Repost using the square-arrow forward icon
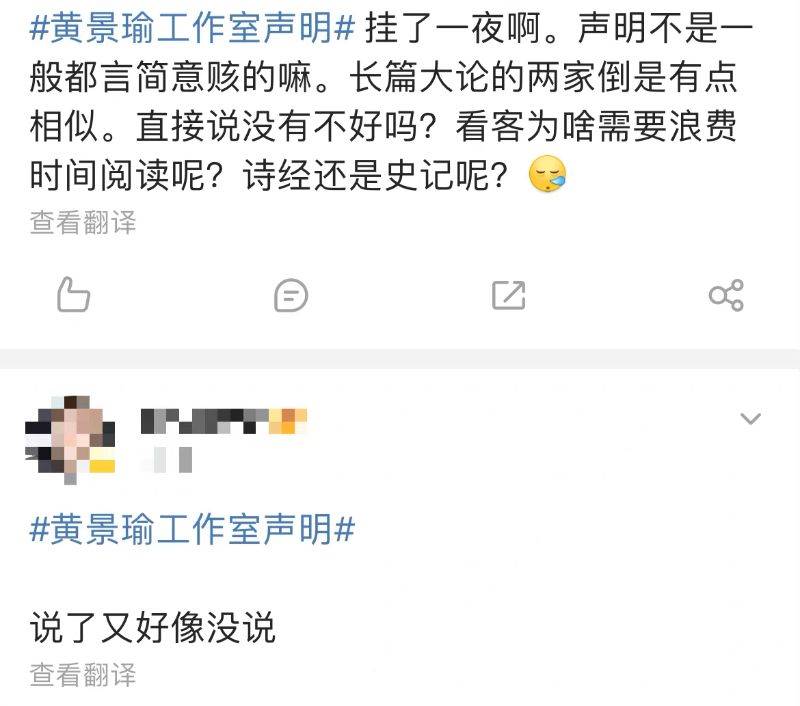Screen dimensions: 800x706 coord(509,295)
